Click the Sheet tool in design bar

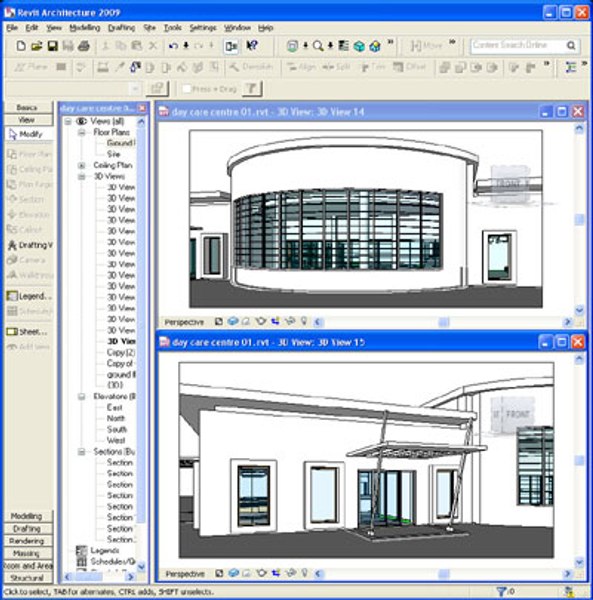27,332
